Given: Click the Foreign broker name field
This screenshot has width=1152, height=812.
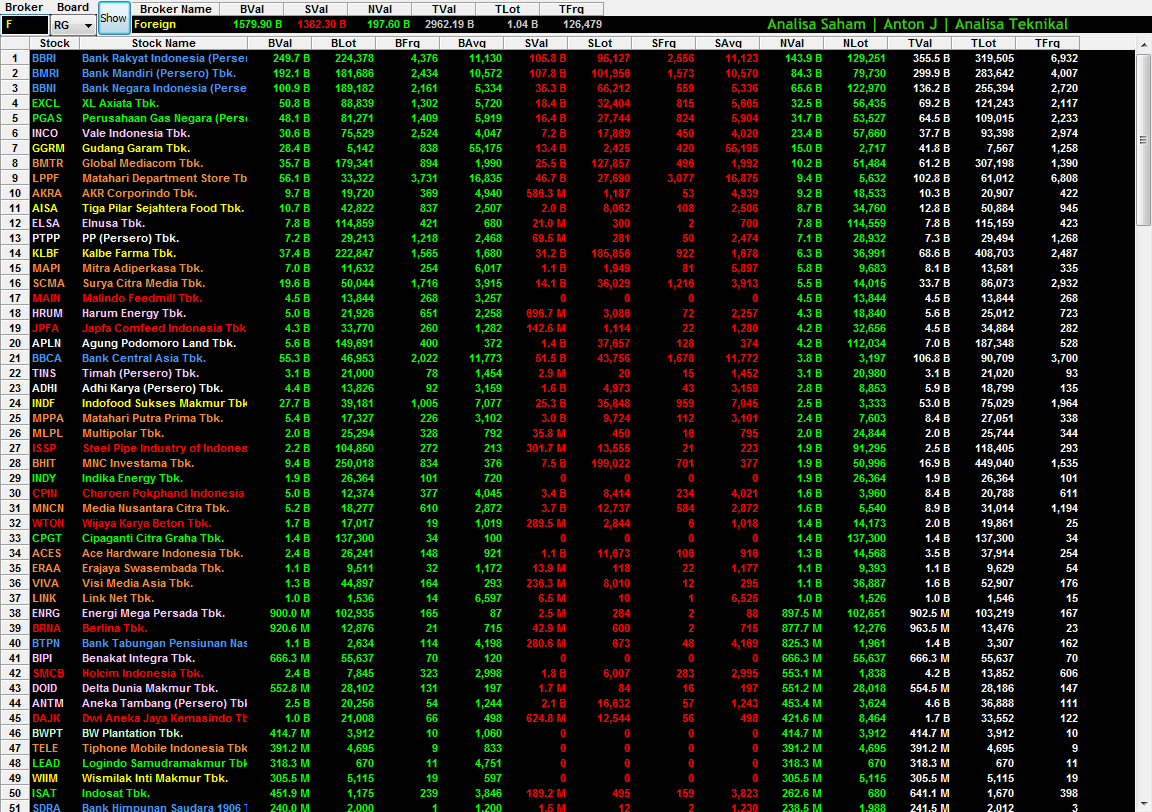Looking at the screenshot, I should point(176,24).
